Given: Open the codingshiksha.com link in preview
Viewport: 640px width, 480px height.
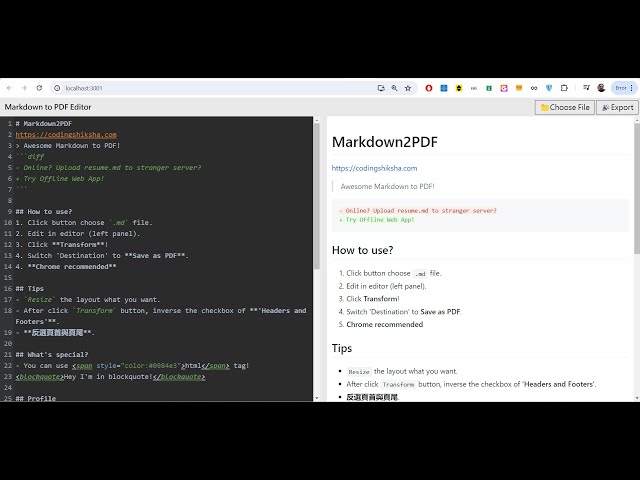Looking at the screenshot, I should click(374, 168).
